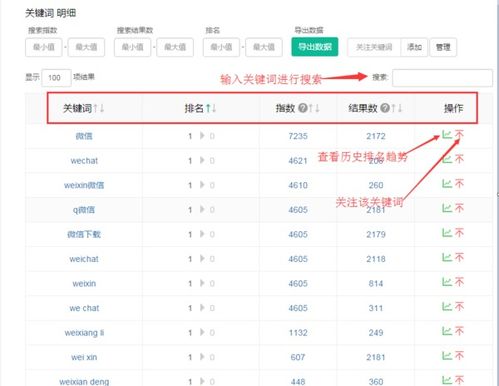Focus the 排名 maximum value field
This screenshot has height=386, width=499.
pyautogui.click(x=264, y=47)
